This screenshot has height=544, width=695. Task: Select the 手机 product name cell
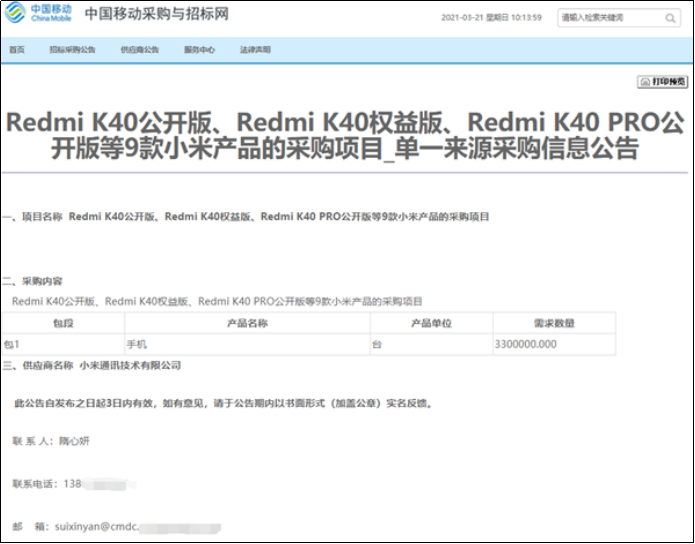tap(247, 344)
